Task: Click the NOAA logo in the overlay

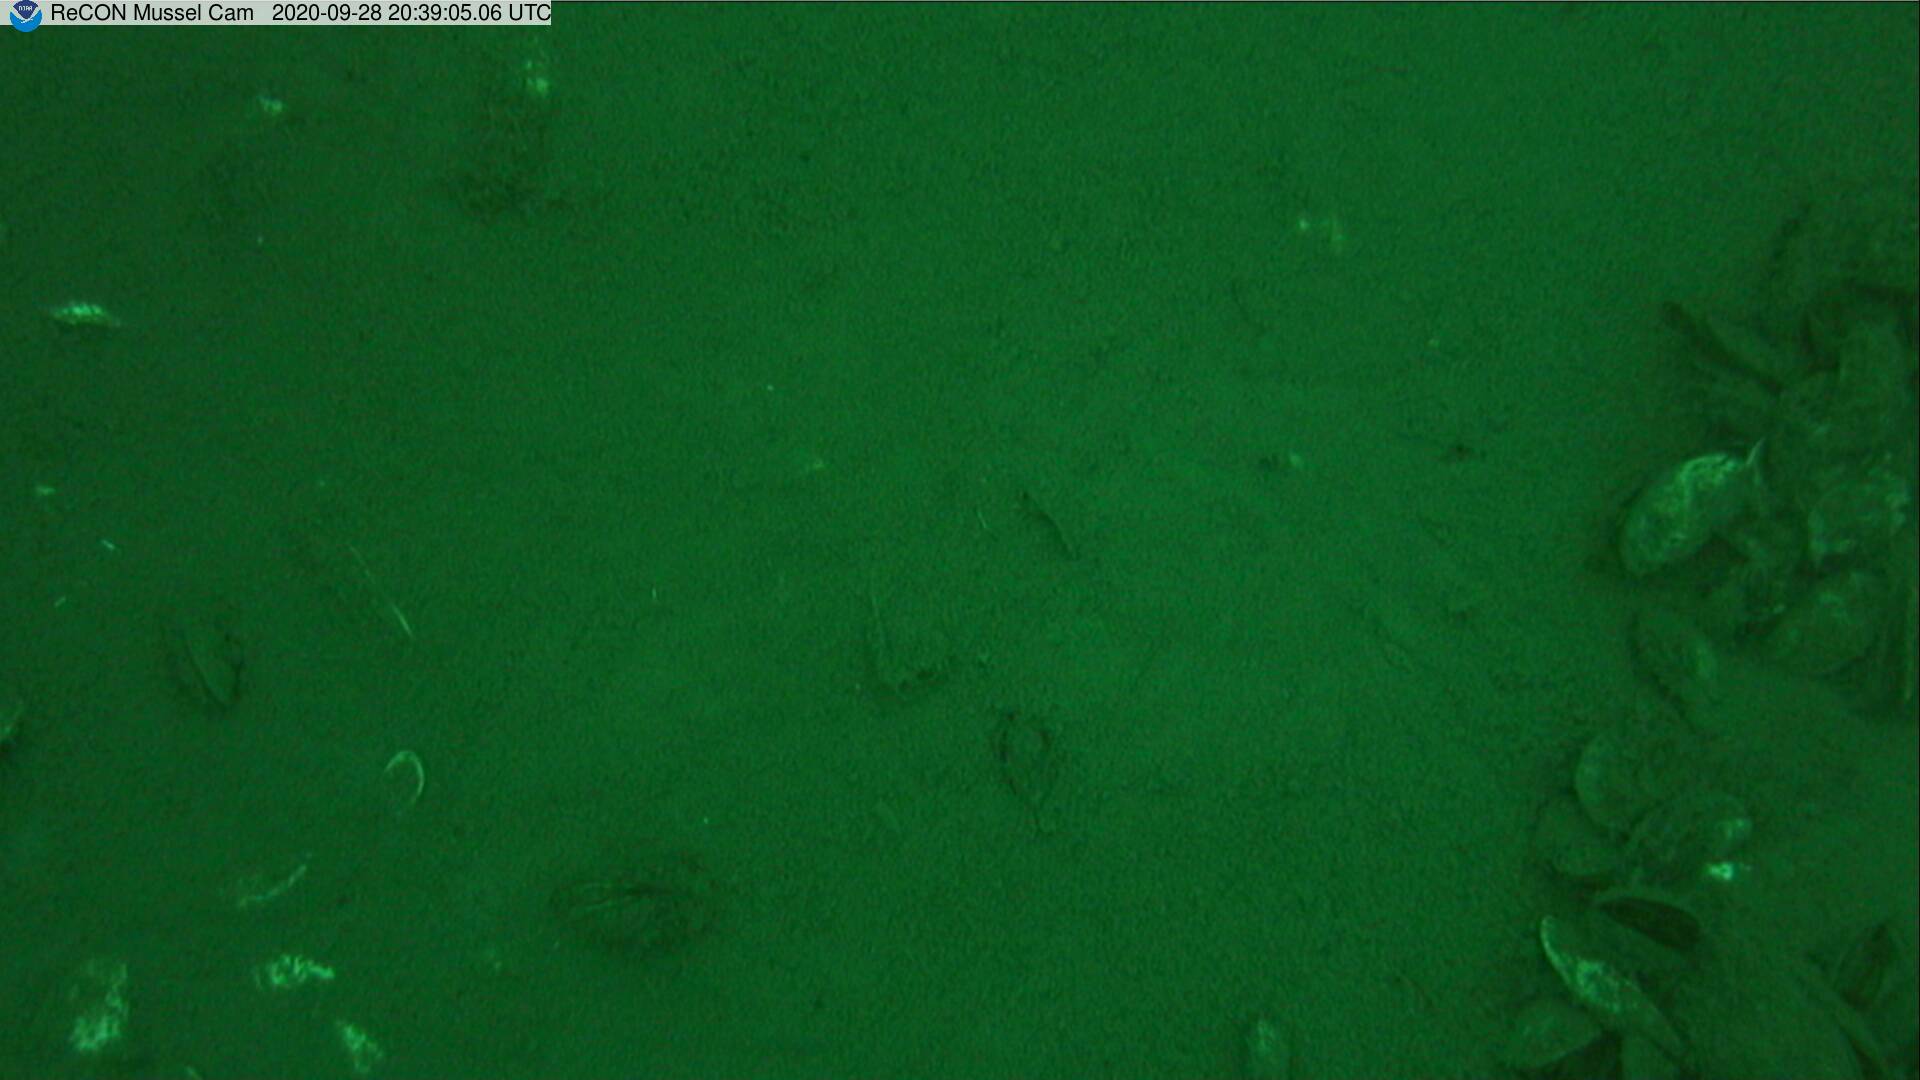Action: pyautogui.click(x=24, y=15)
